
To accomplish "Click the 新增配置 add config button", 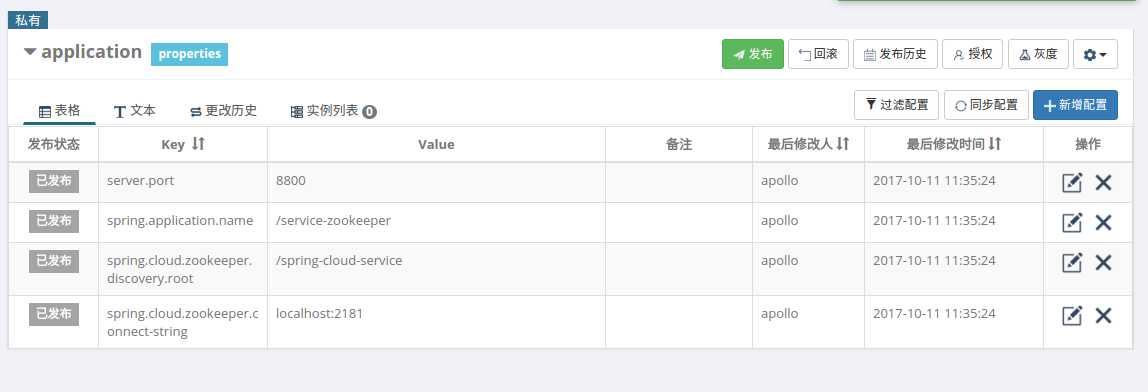I will (1075, 105).
